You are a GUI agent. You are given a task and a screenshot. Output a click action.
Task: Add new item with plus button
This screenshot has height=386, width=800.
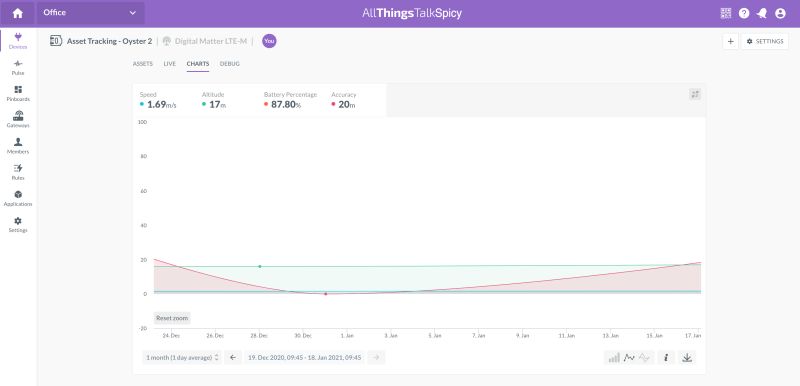(730, 41)
